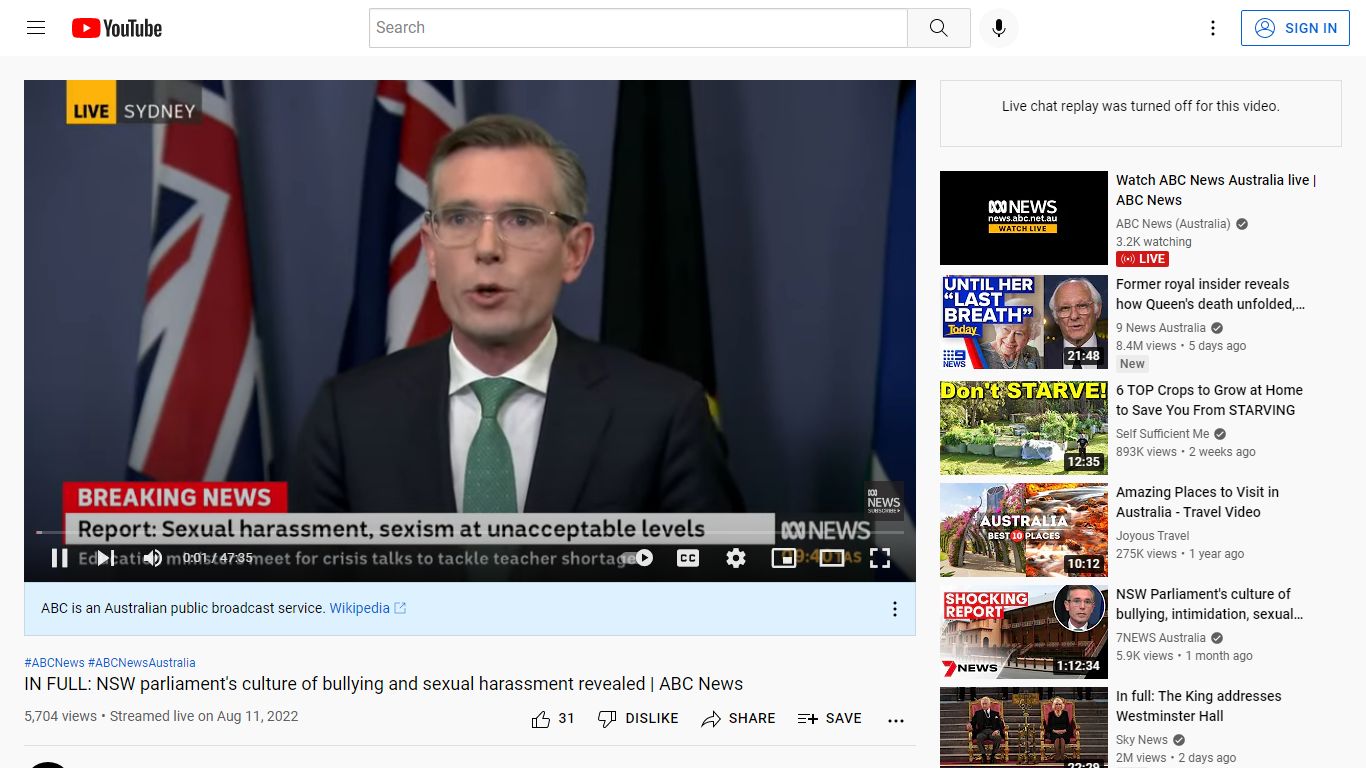Image resolution: width=1366 pixels, height=768 pixels.
Task: Click the '7NEWS Australia' channel name
Action: click(x=1161, y=638)
